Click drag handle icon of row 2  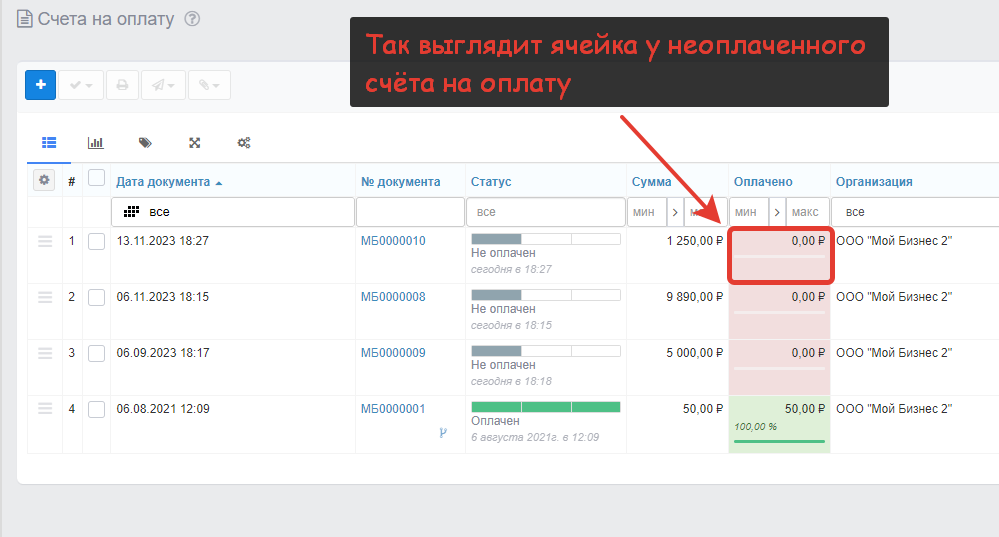pyautogui.click(x=45, y=297)
